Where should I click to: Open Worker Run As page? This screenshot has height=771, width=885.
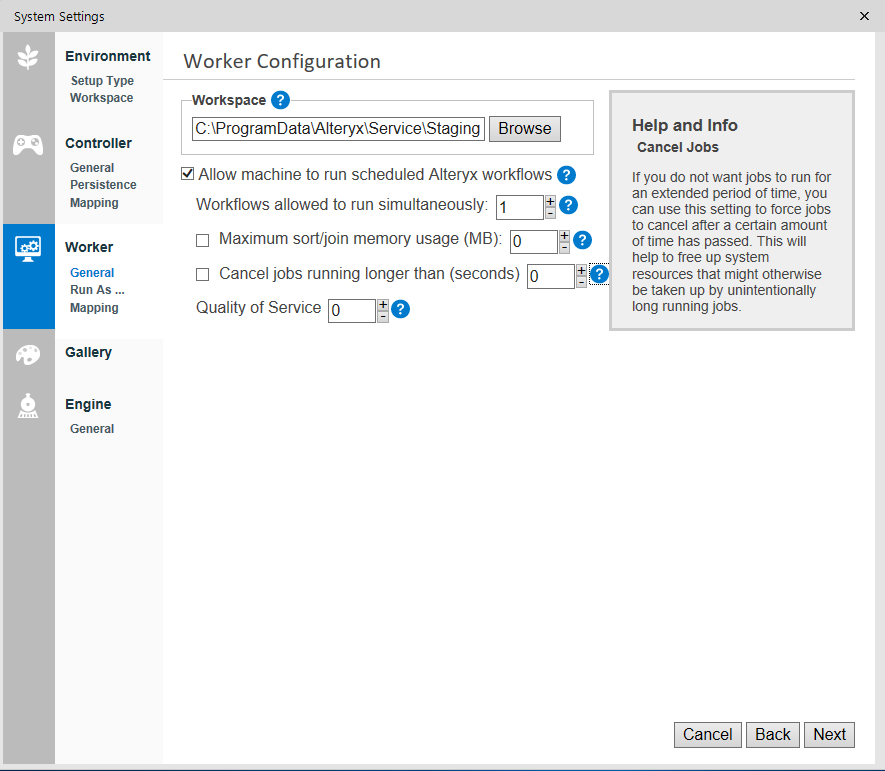97,290
